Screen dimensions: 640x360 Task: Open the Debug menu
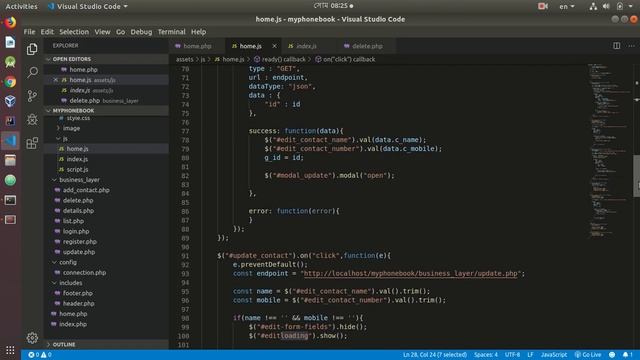[141, 32]
